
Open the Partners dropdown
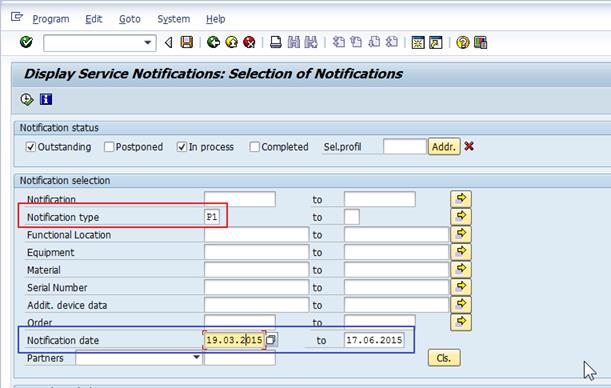(196, 358)
